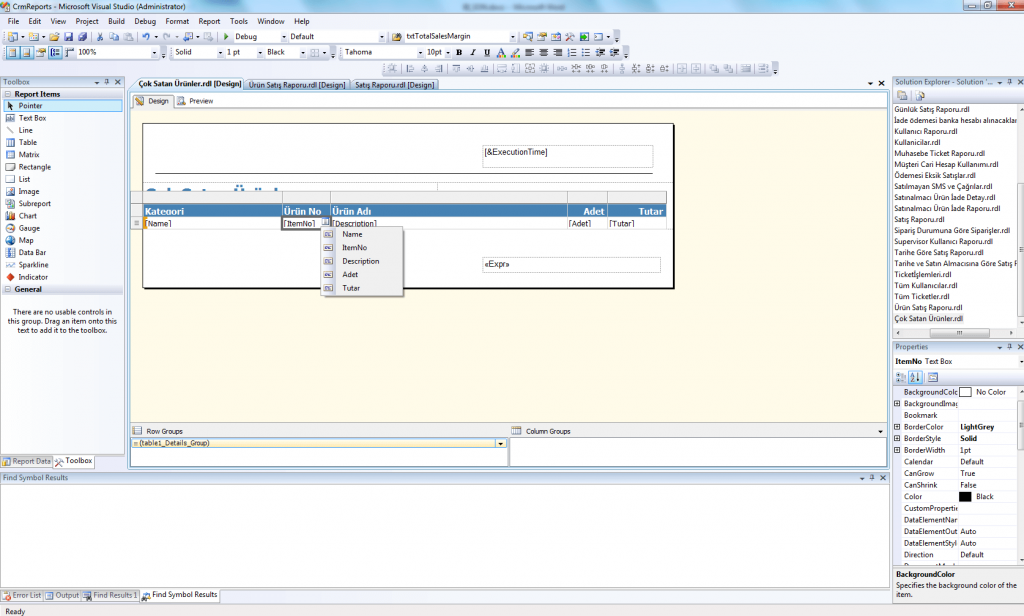This screenshot has height=616, width=1024.
Task: Click the Copy icon in toolbar
Action: pyautogui.click(x=114, y=37)
